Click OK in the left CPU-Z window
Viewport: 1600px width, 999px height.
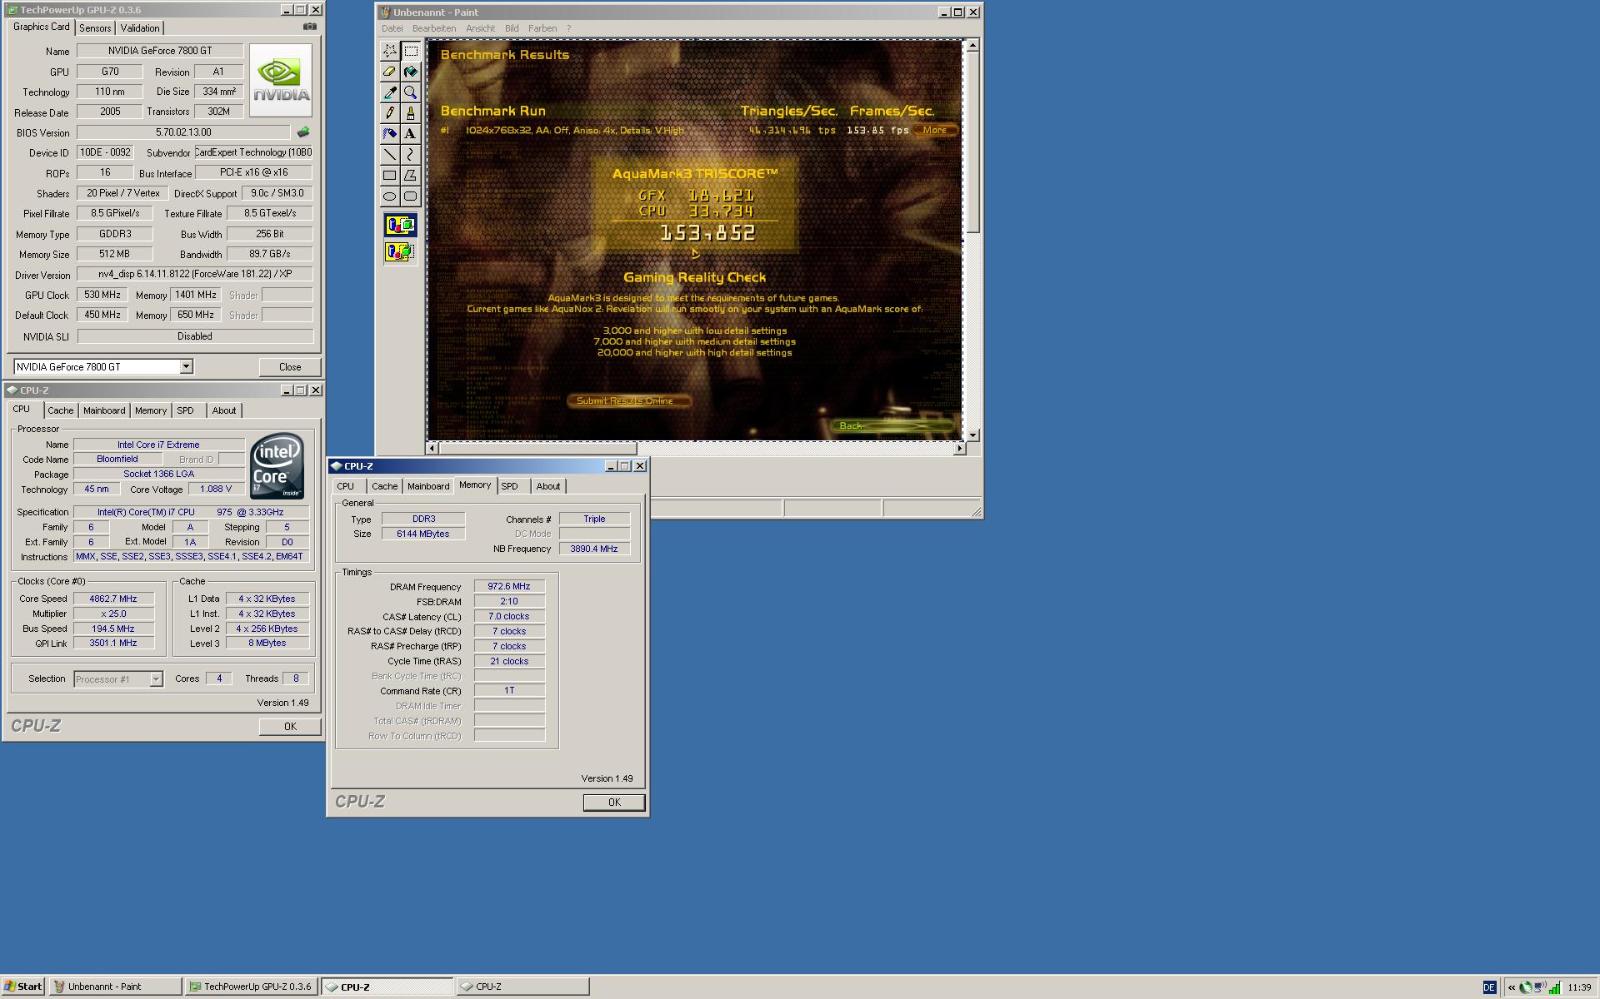coord(290,726)
